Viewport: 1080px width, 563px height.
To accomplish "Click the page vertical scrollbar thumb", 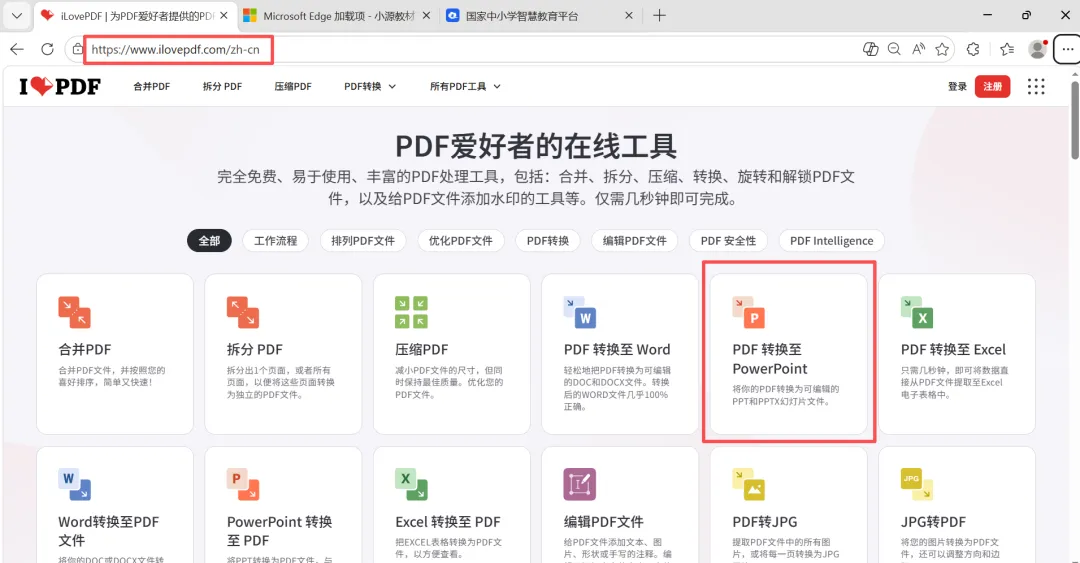I will pos(1074,121).
